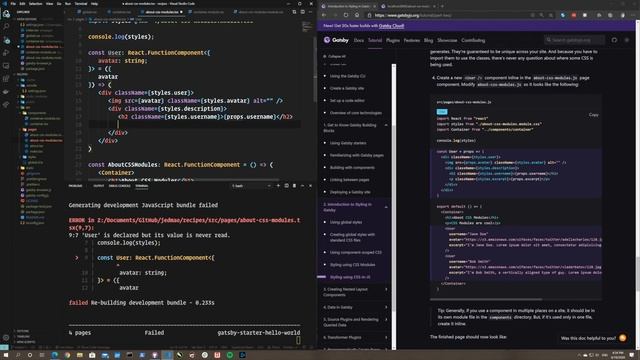Viewport: 640px width, 360px height.
Task: Click Collapse All in the tutorial sidebar
Action: pyautogui.click(x=335, y=56)
